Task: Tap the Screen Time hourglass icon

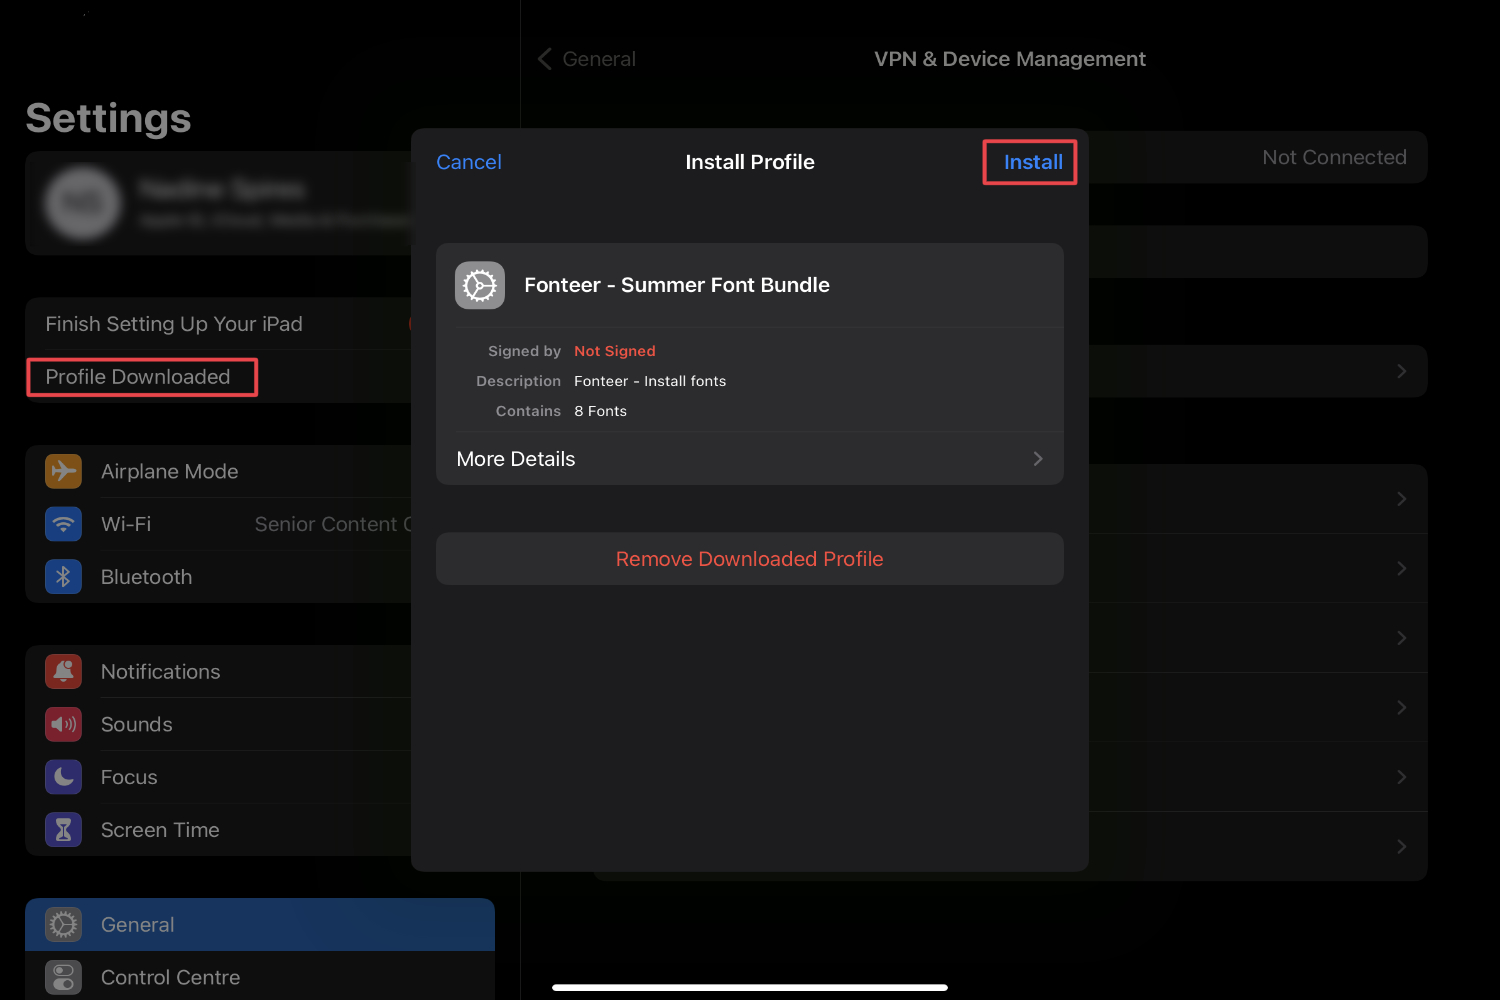Action: 63,830
